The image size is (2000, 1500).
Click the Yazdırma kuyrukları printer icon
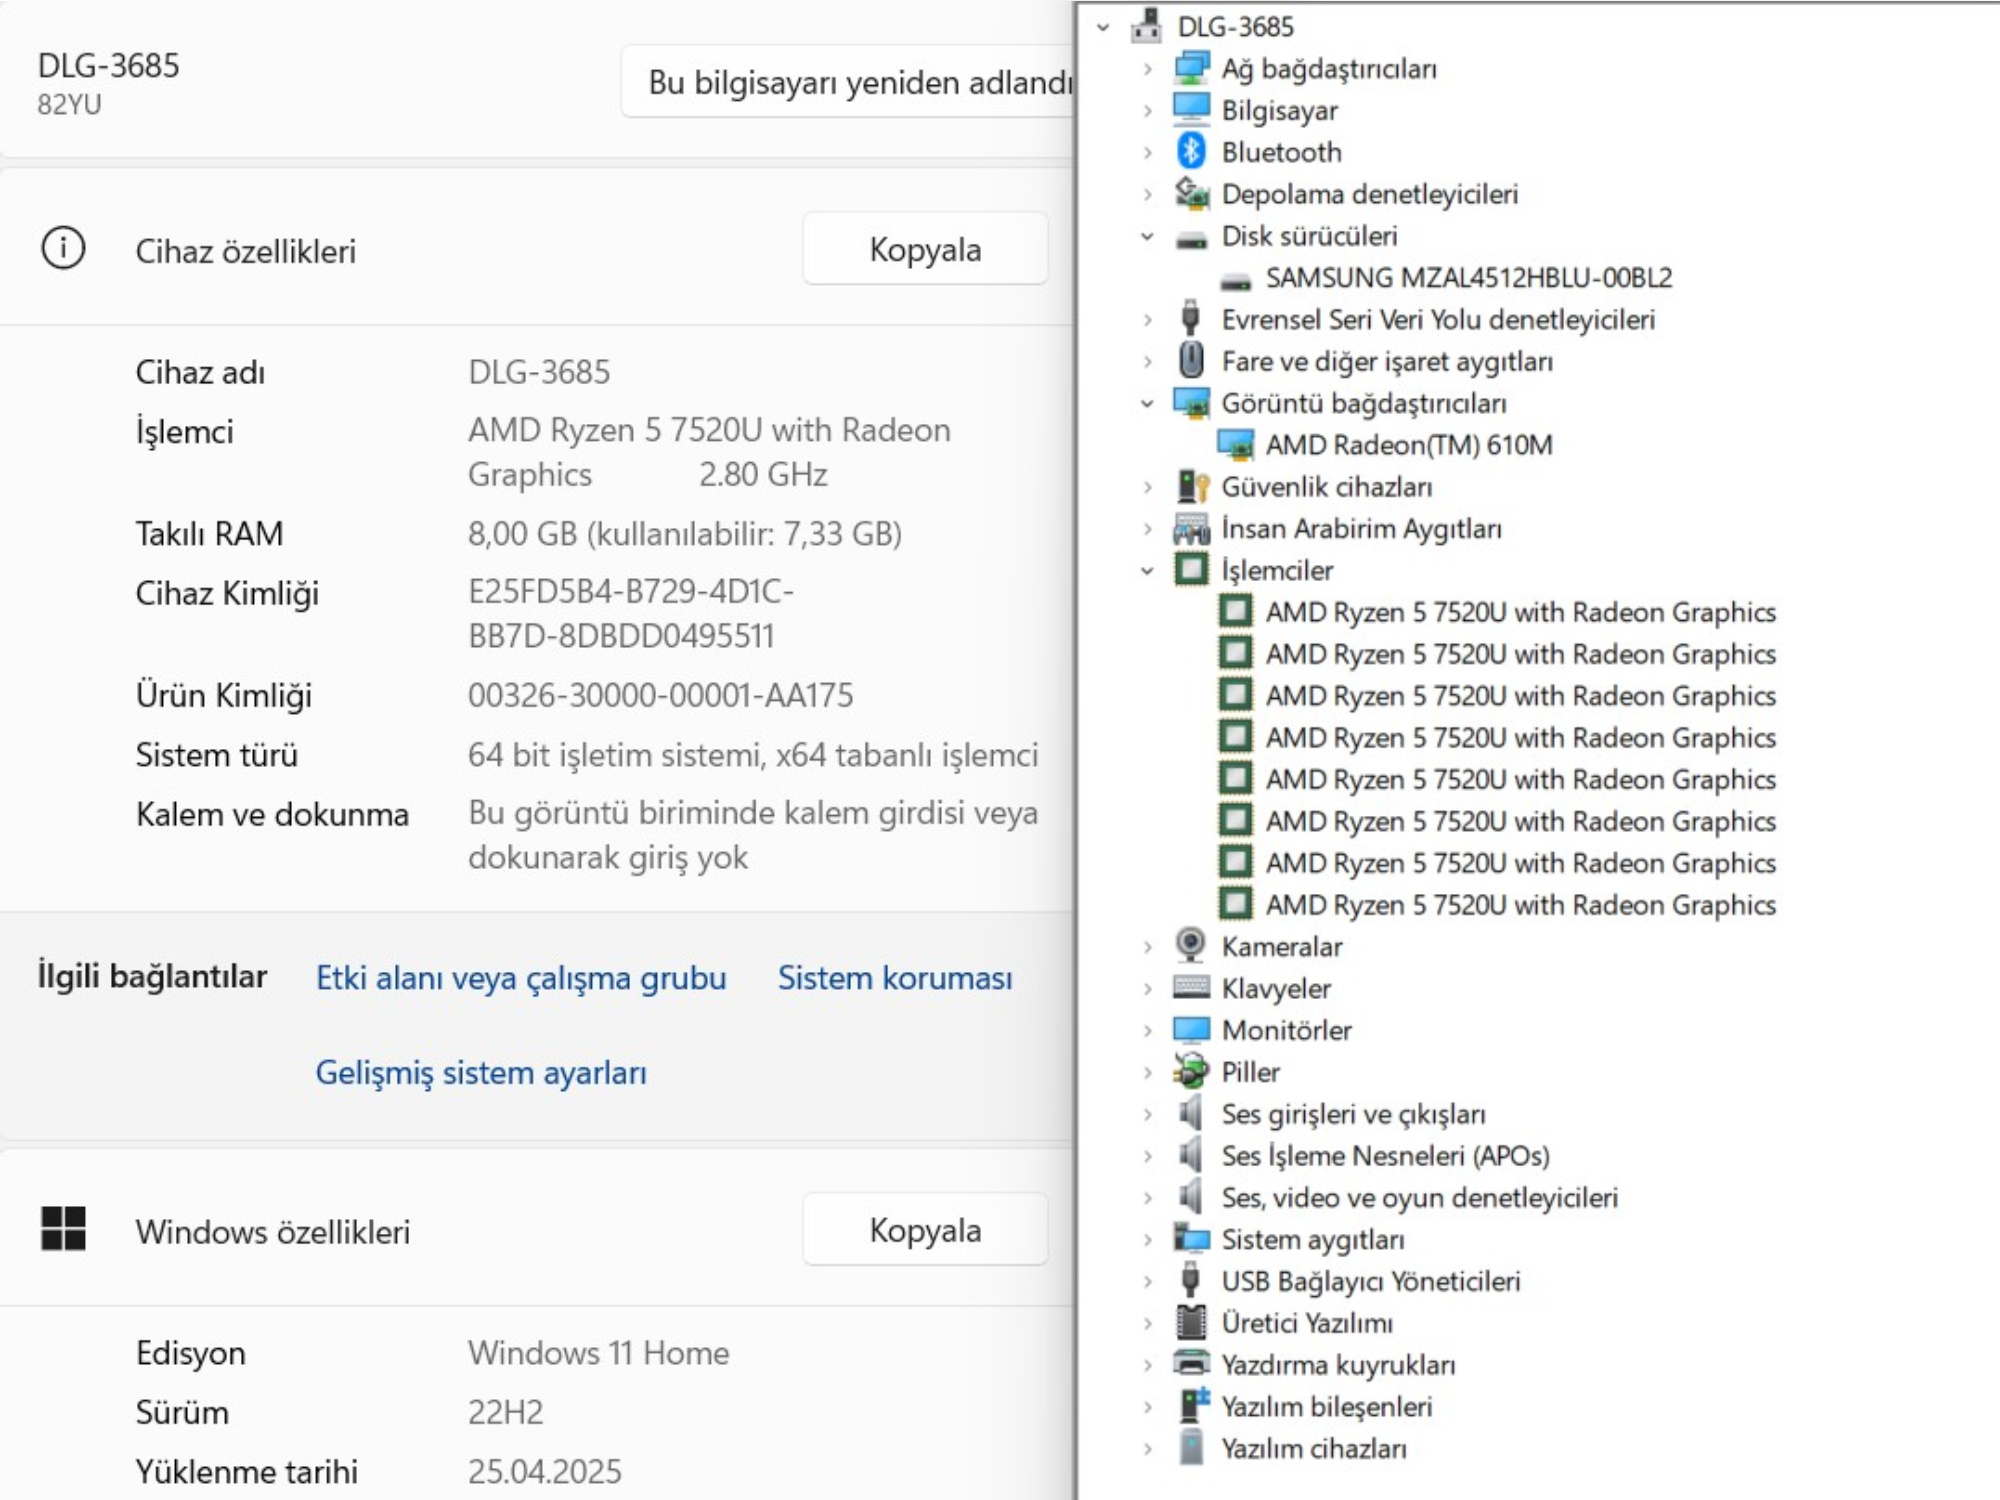click(x=1191, y=1364)
